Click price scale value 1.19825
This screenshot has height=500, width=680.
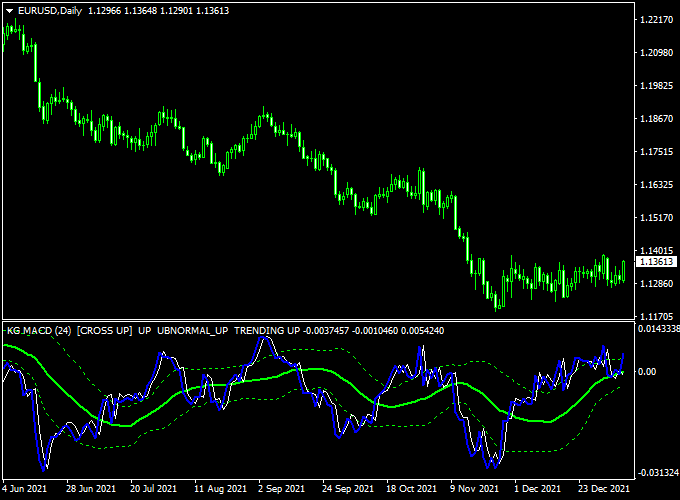[x=657, y=85]
